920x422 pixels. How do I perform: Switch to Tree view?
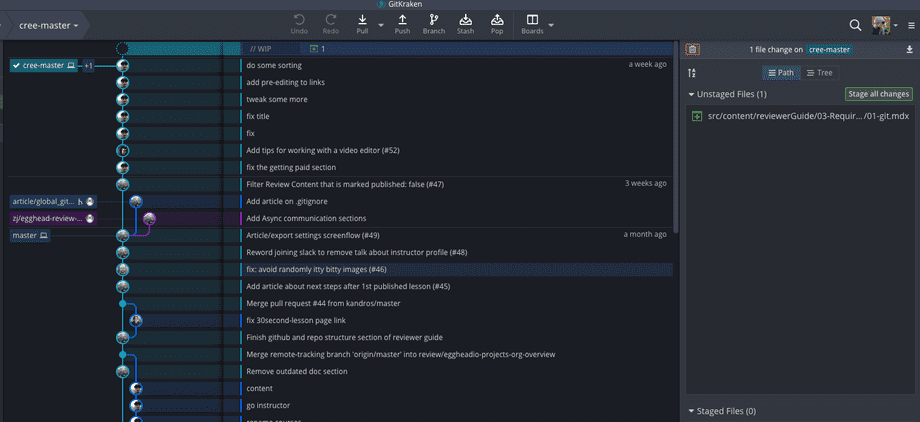[x=819, y=73]
